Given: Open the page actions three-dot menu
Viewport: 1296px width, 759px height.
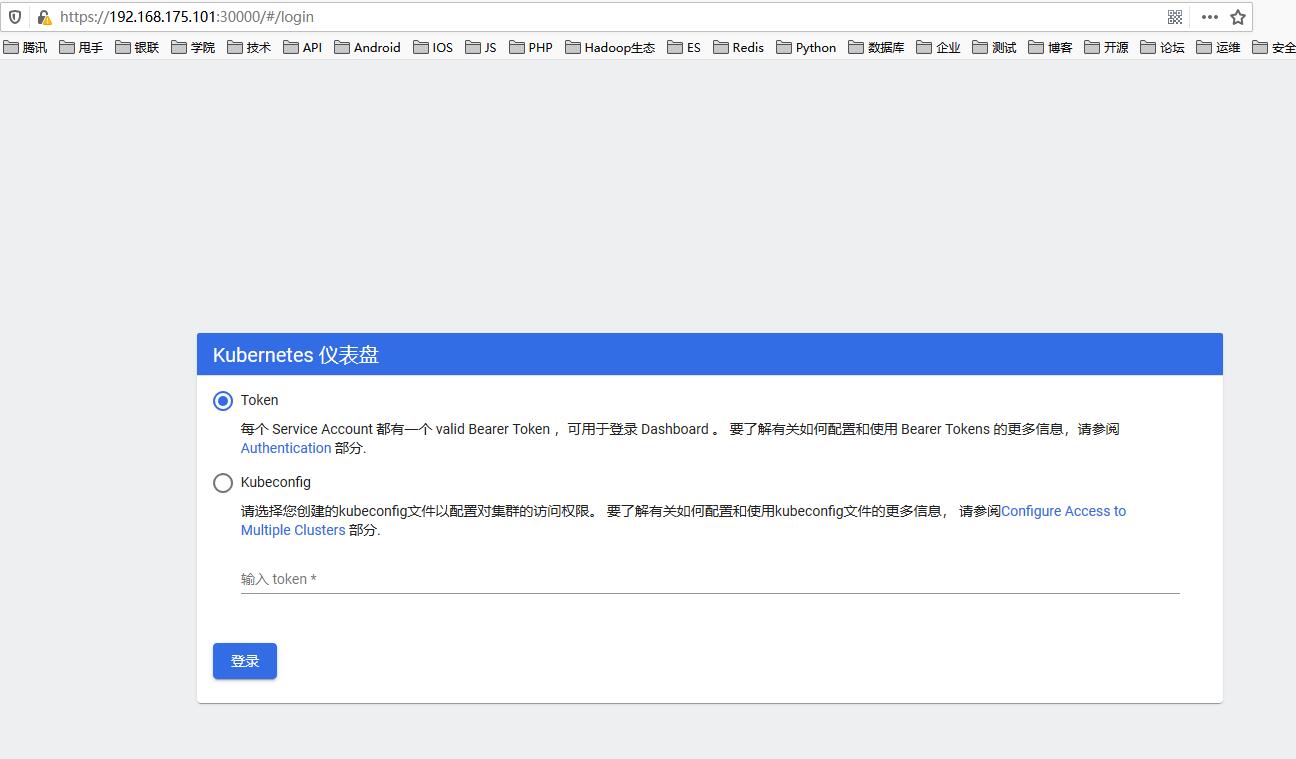Looking at the screenshot, I should point(1210,17).
